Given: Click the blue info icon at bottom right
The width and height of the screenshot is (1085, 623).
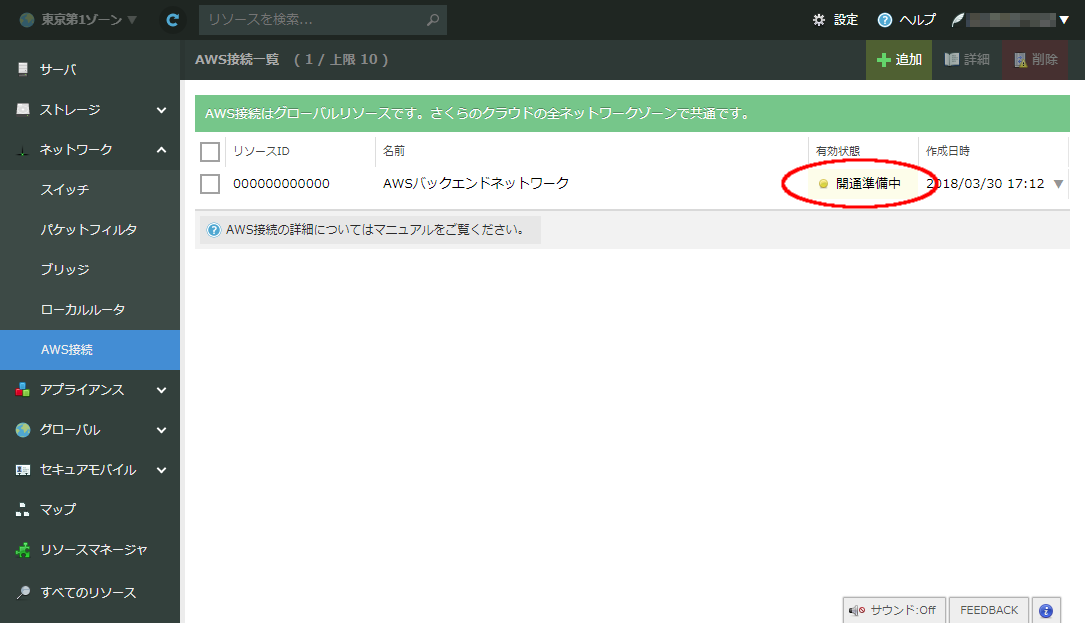Looking at the screenshot, I should coord(1045,610).
